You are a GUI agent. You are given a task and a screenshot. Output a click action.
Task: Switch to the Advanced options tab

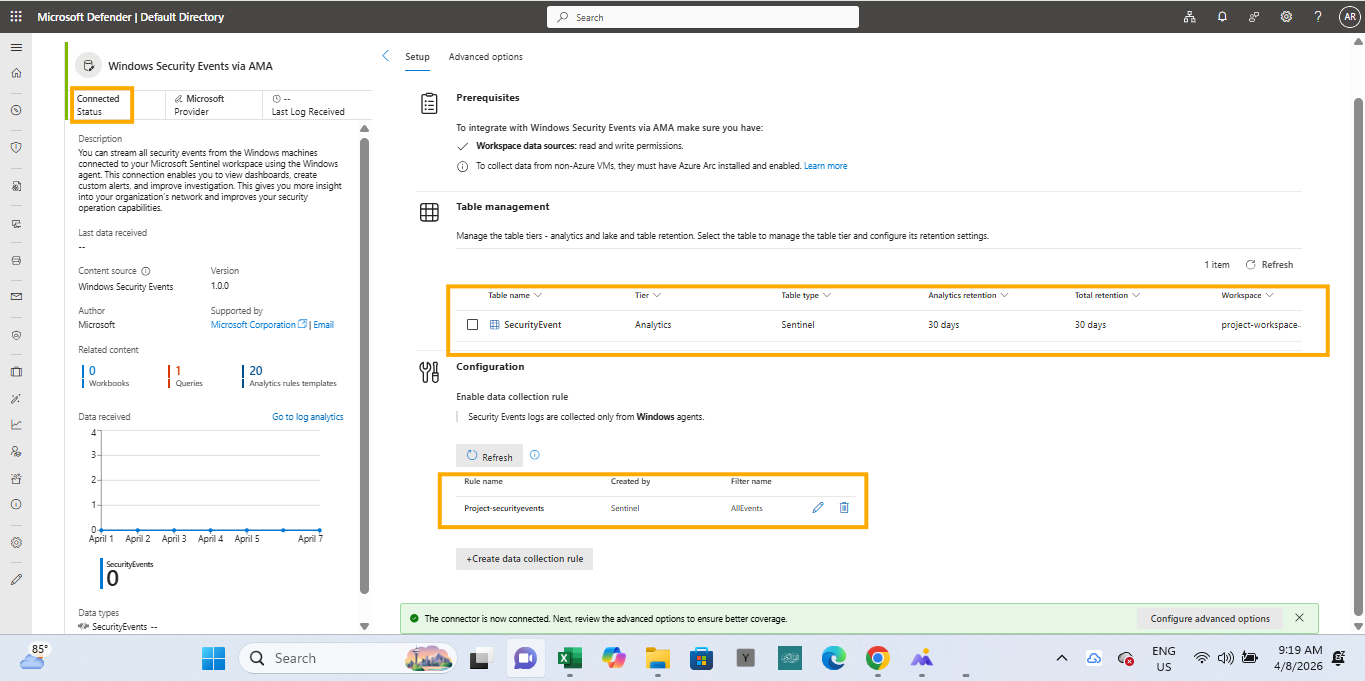coord(485,57)
